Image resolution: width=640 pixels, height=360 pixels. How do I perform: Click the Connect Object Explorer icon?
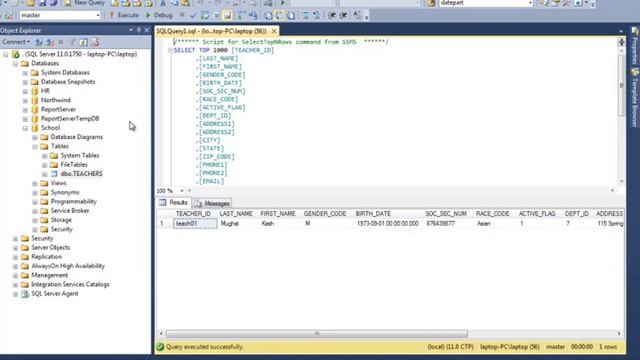point(39,42)
